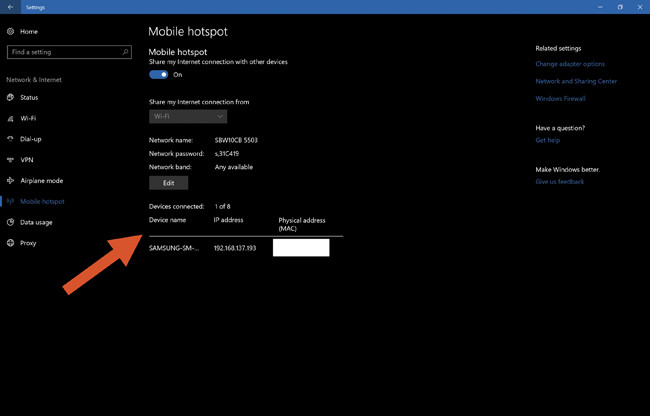The image size is (650, 416).
Task: Open the Share connection from Wi-Fi dropdown
Action: coord(188,116)
